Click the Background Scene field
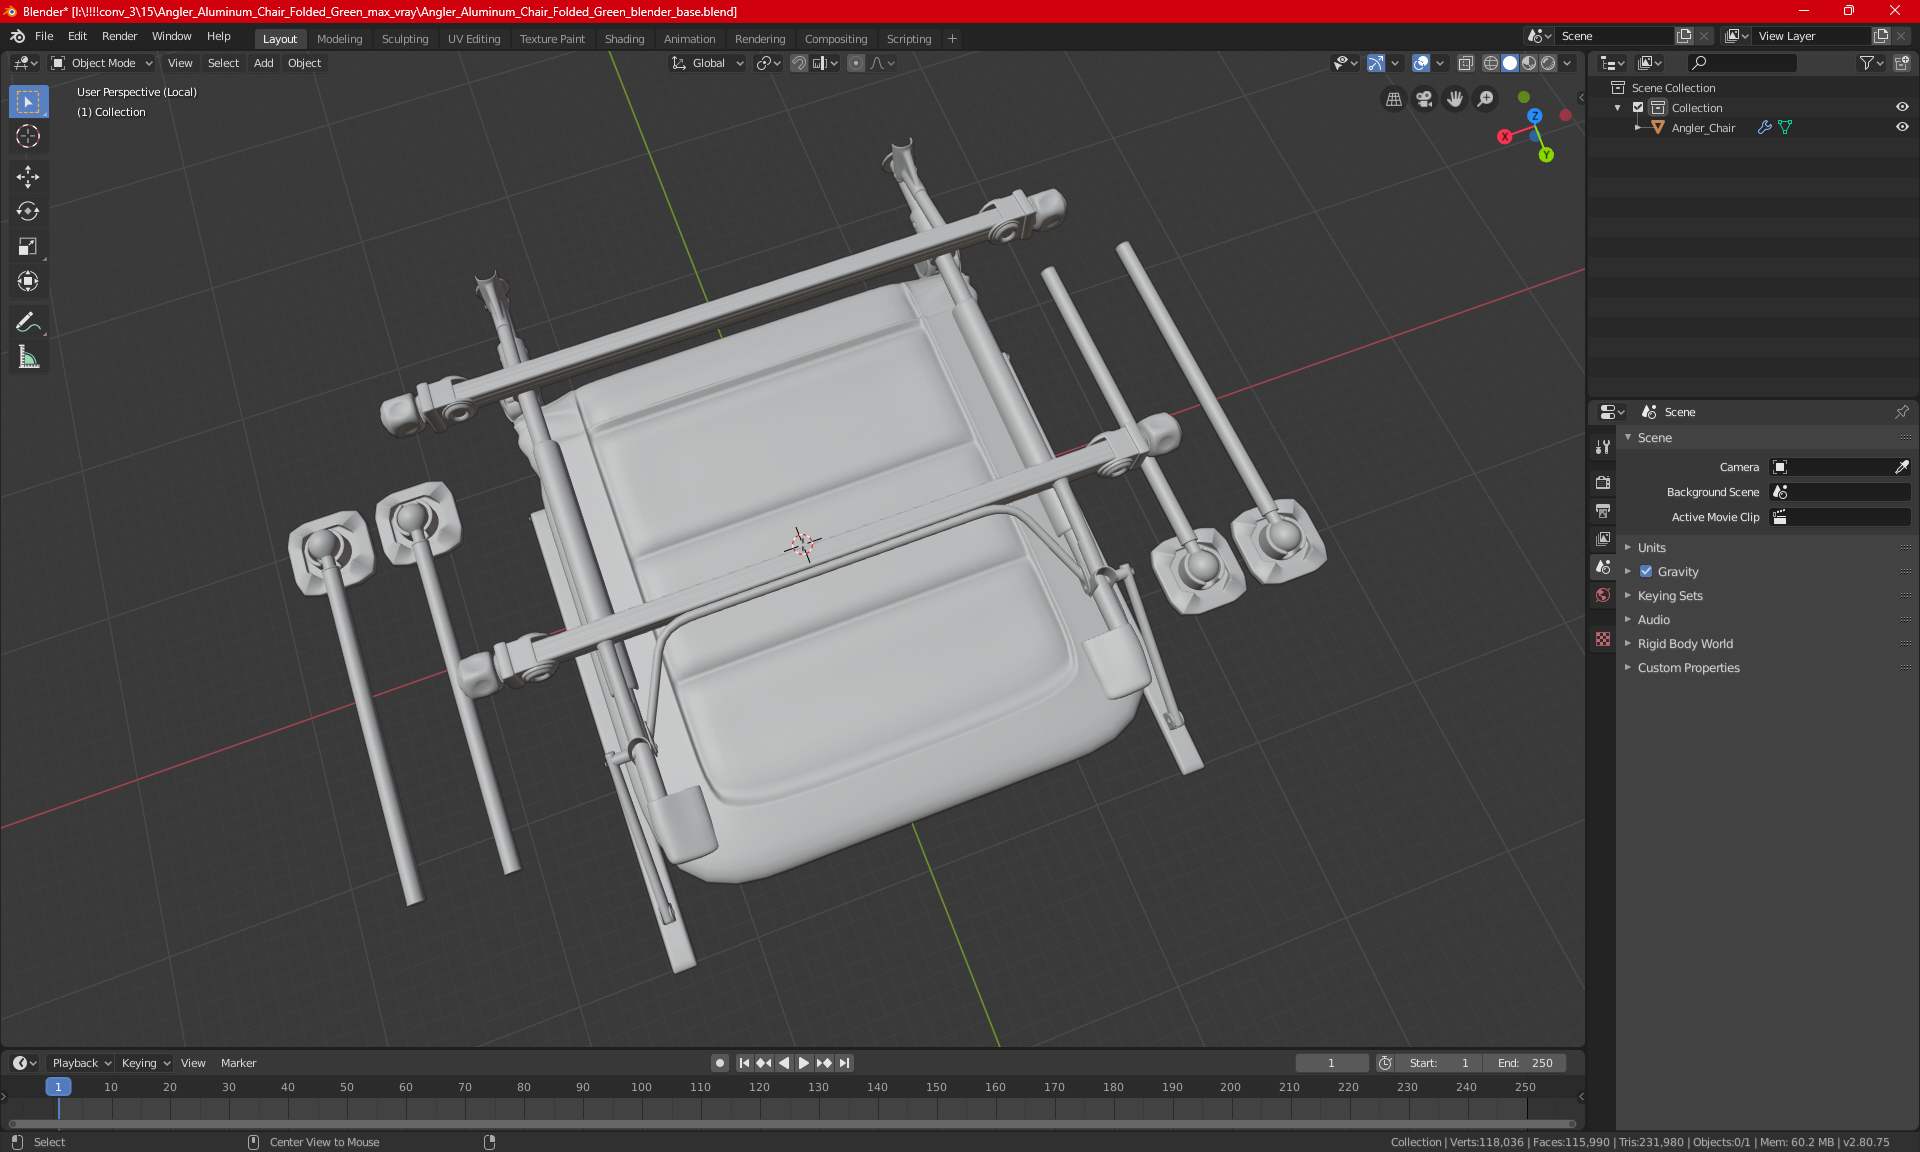The width and height of the screenshot is (1920, 1152). (x=1840, y=492)
